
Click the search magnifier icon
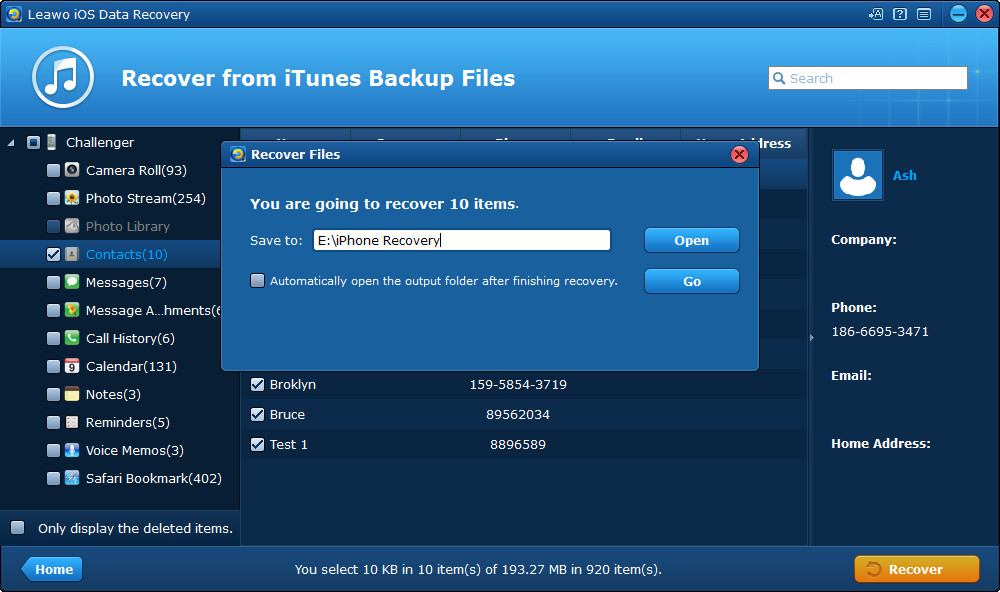pyautogui.click(x=779, y=78)
